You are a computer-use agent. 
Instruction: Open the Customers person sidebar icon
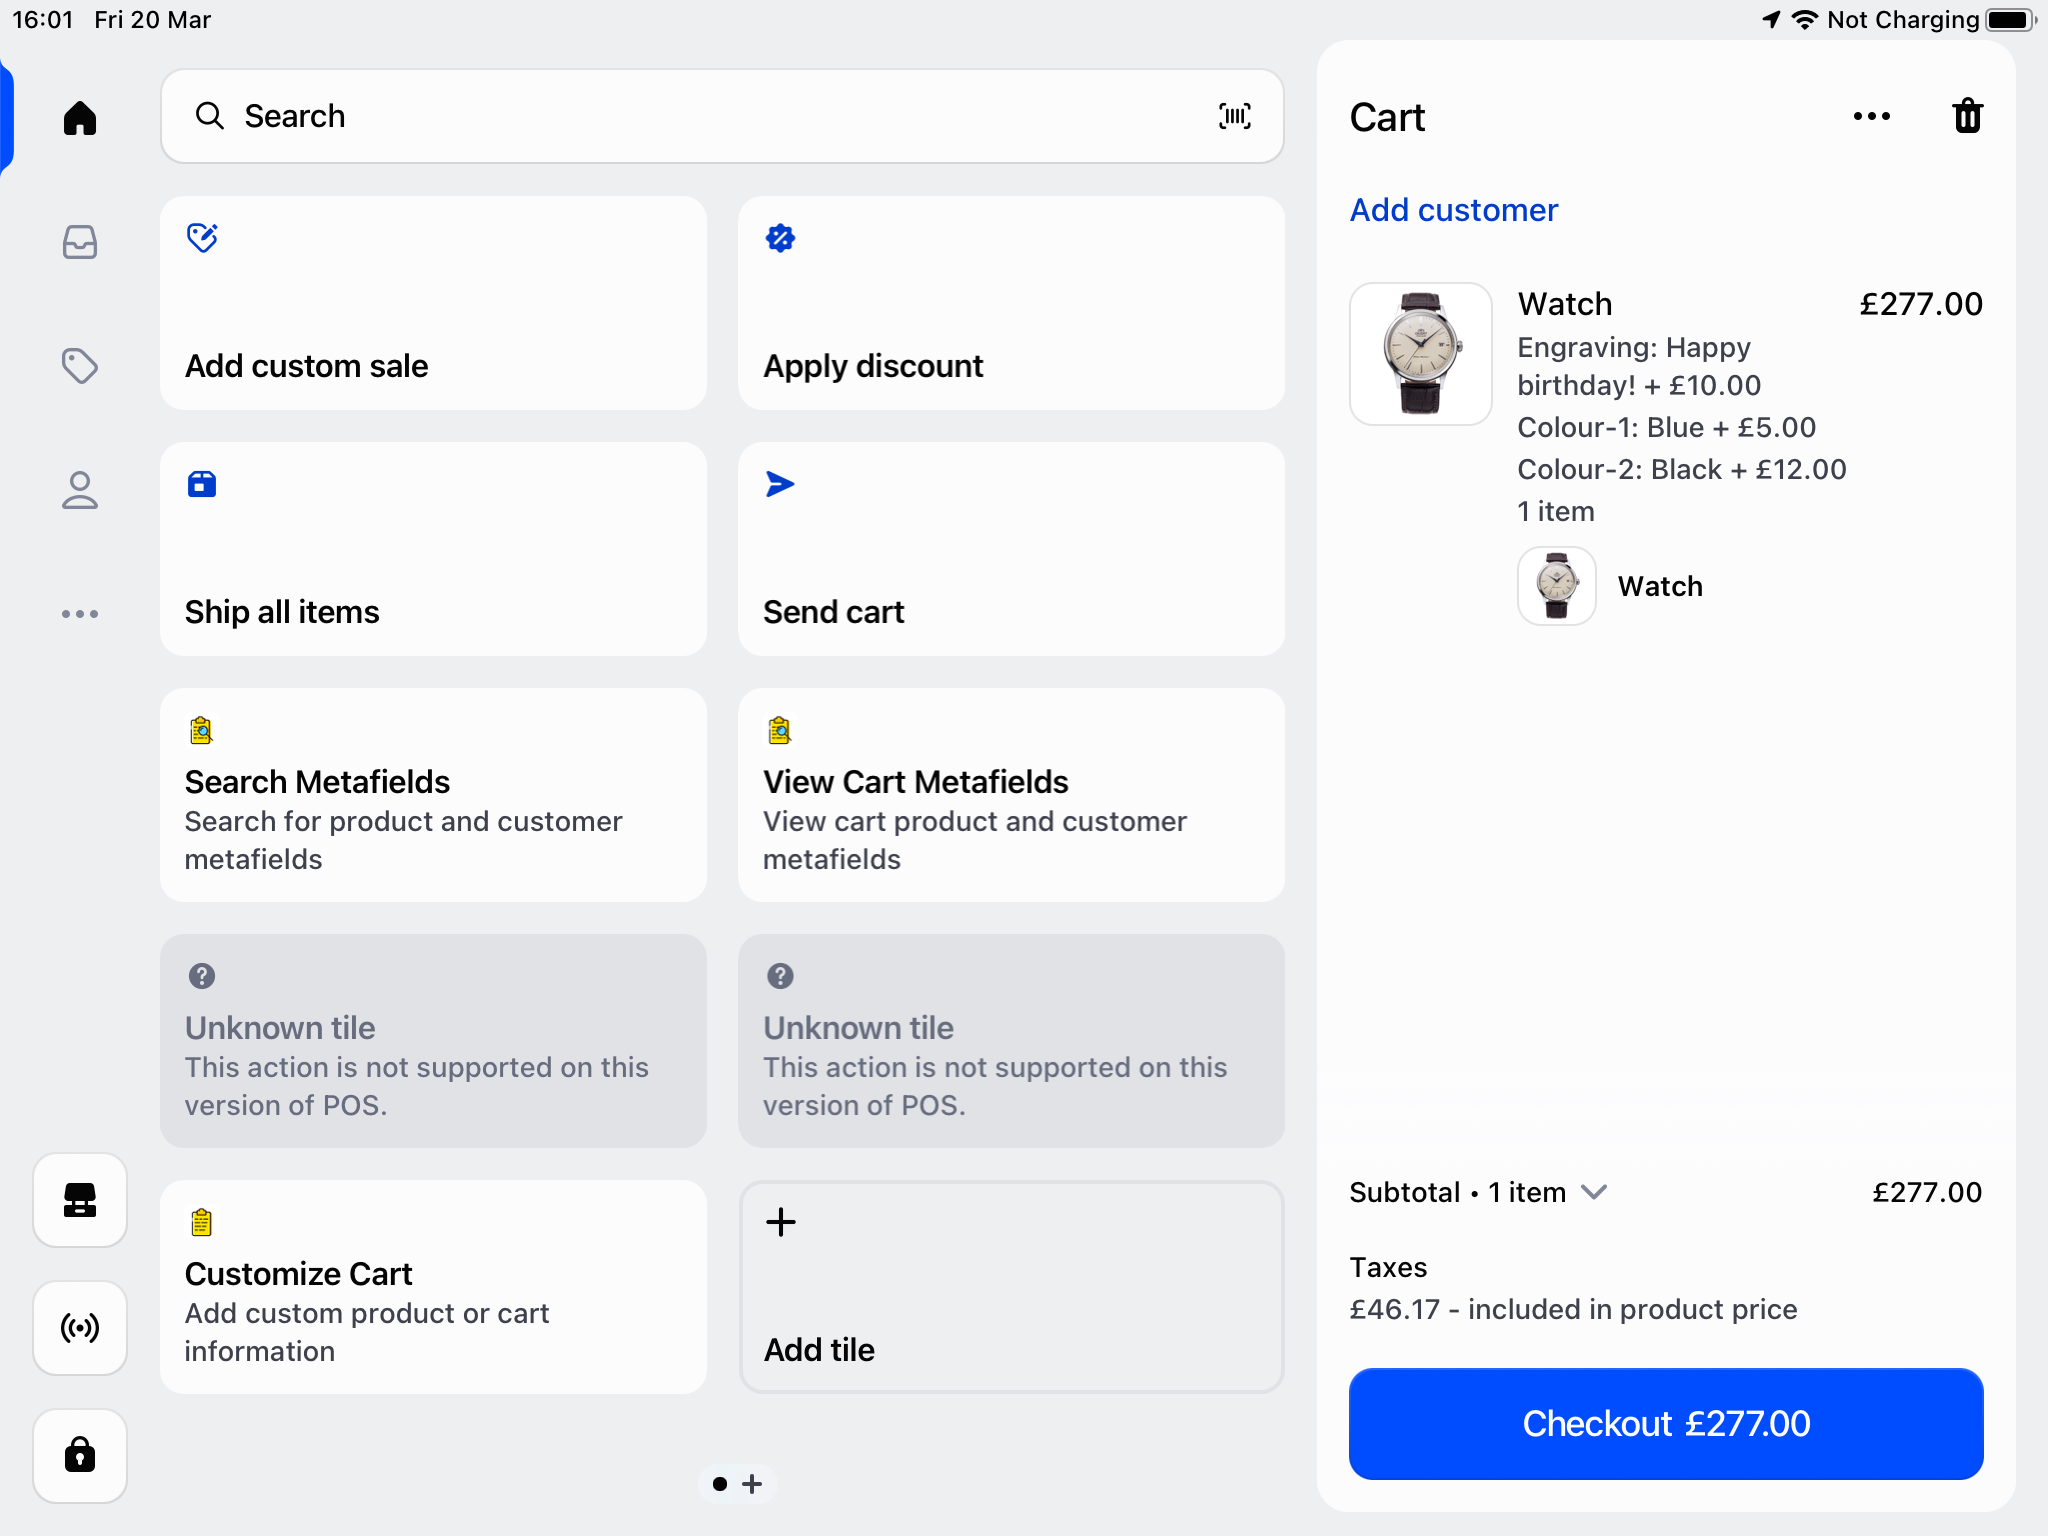click(x=80, y=490)
